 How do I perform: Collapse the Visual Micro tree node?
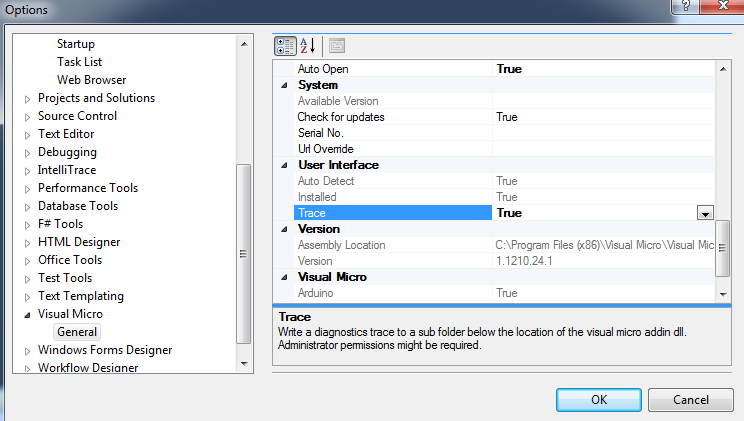[x=28, y=315]
